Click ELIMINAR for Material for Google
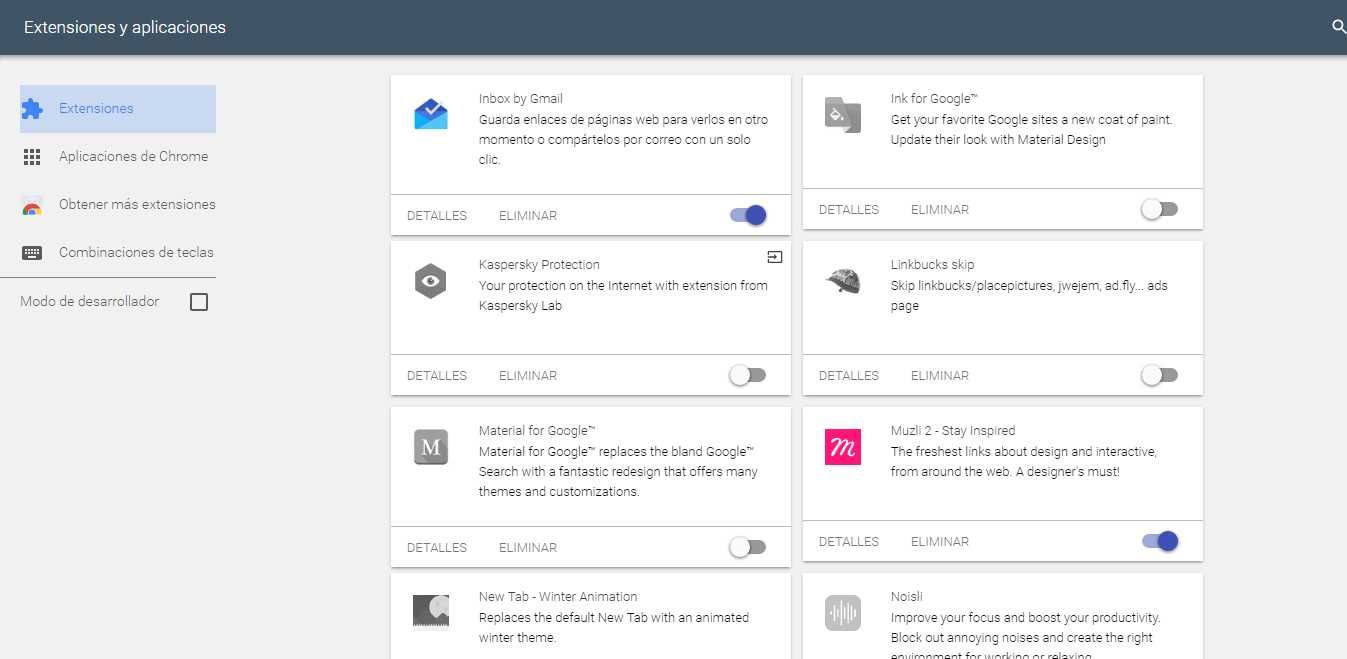This screenshot has height=659, width=1347. (x=528, y=547)
